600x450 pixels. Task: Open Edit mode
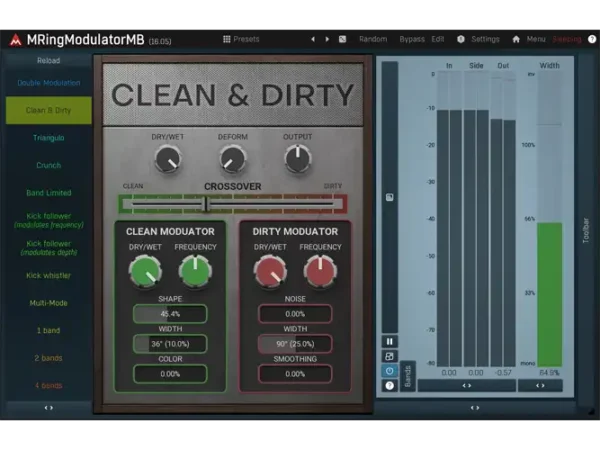pos(438,39)
